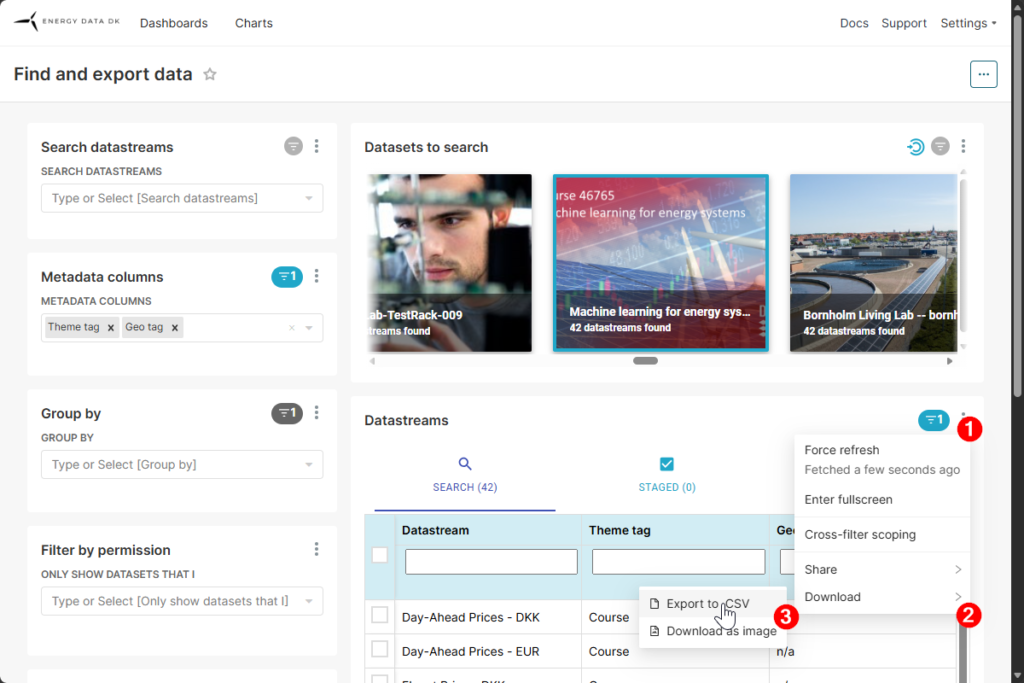1024x683 pixels.
Task: Open Datasets to search kebab menu
Action: (x=963, y=146)
